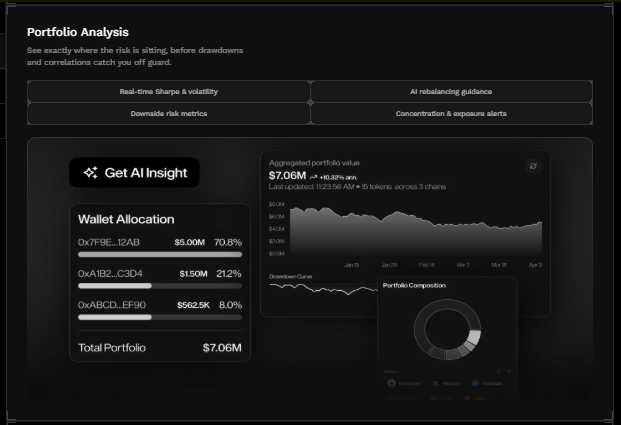The height and width of the screenshot is (425, 621).
Task: Click wallet address 0xABCD...EF90
Action: [112, 305]
